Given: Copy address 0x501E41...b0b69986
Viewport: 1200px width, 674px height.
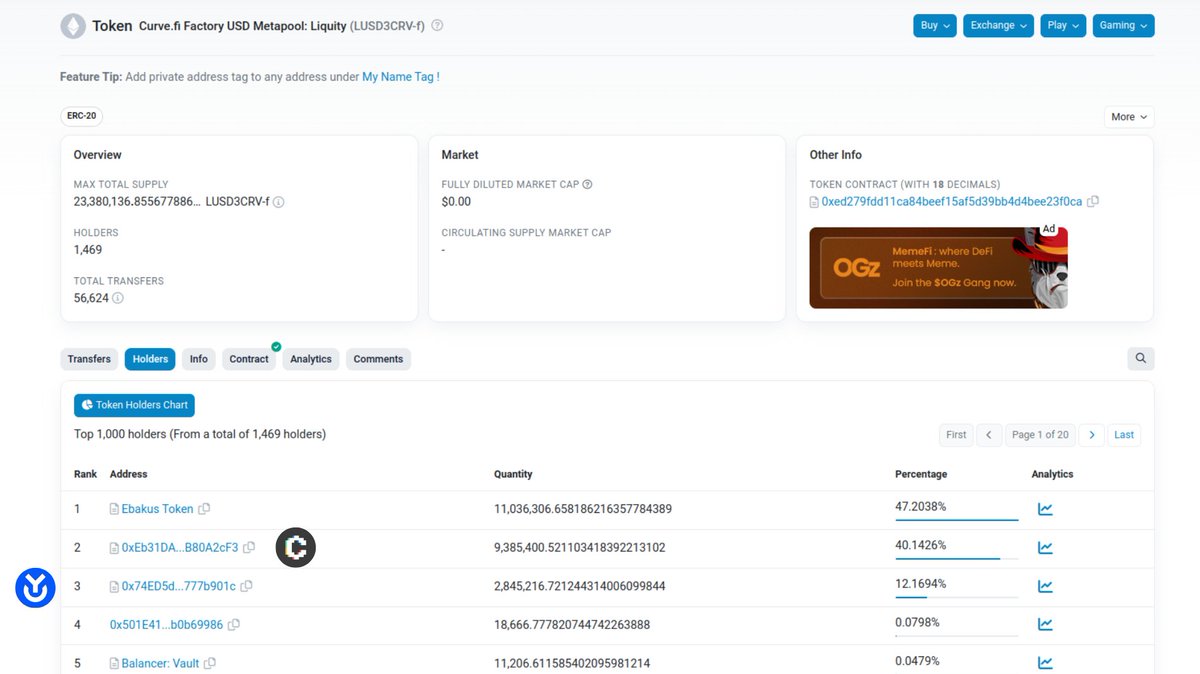Looking at the screenshot, I should pyautogui.click(x=233, y=625).
